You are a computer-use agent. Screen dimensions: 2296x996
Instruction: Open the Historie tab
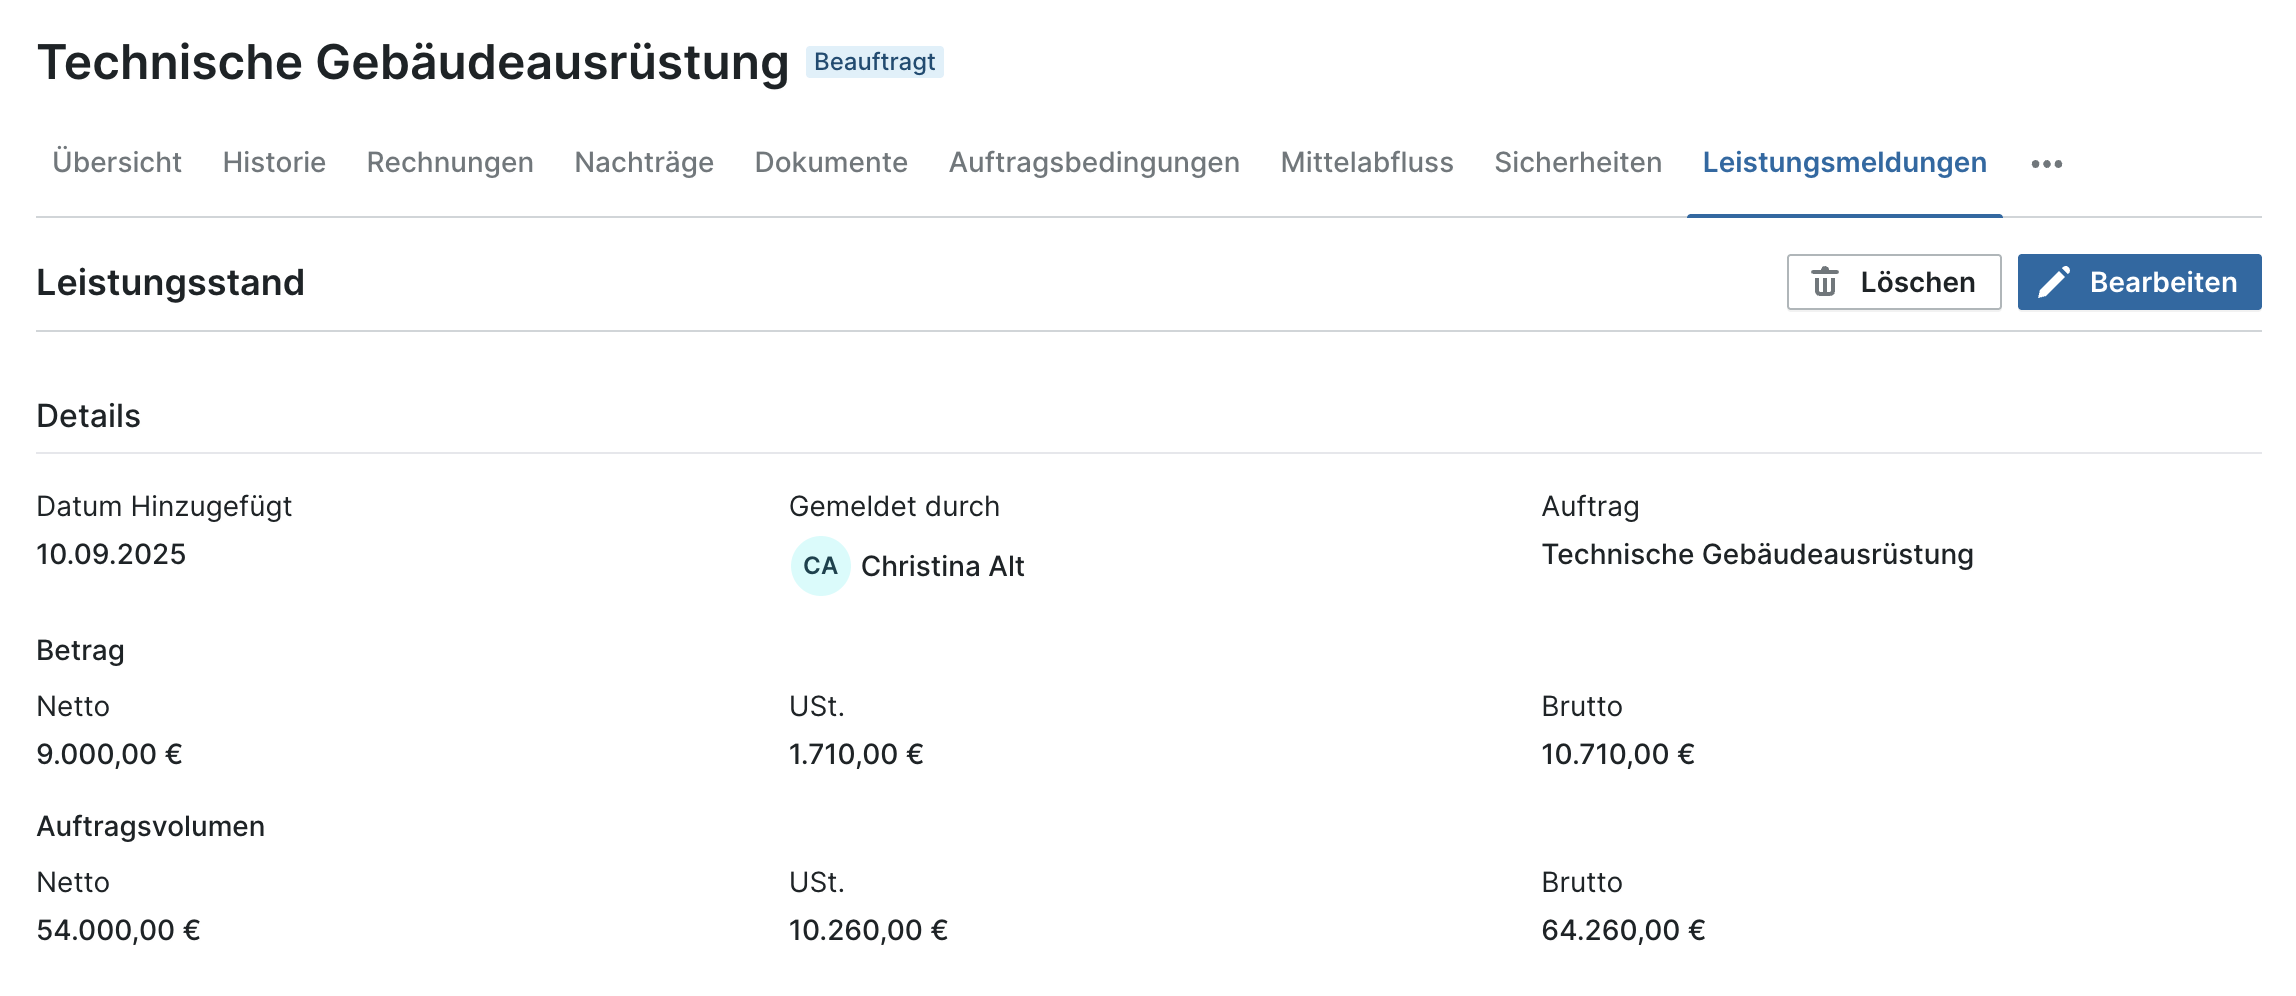[x=274, y=162]
